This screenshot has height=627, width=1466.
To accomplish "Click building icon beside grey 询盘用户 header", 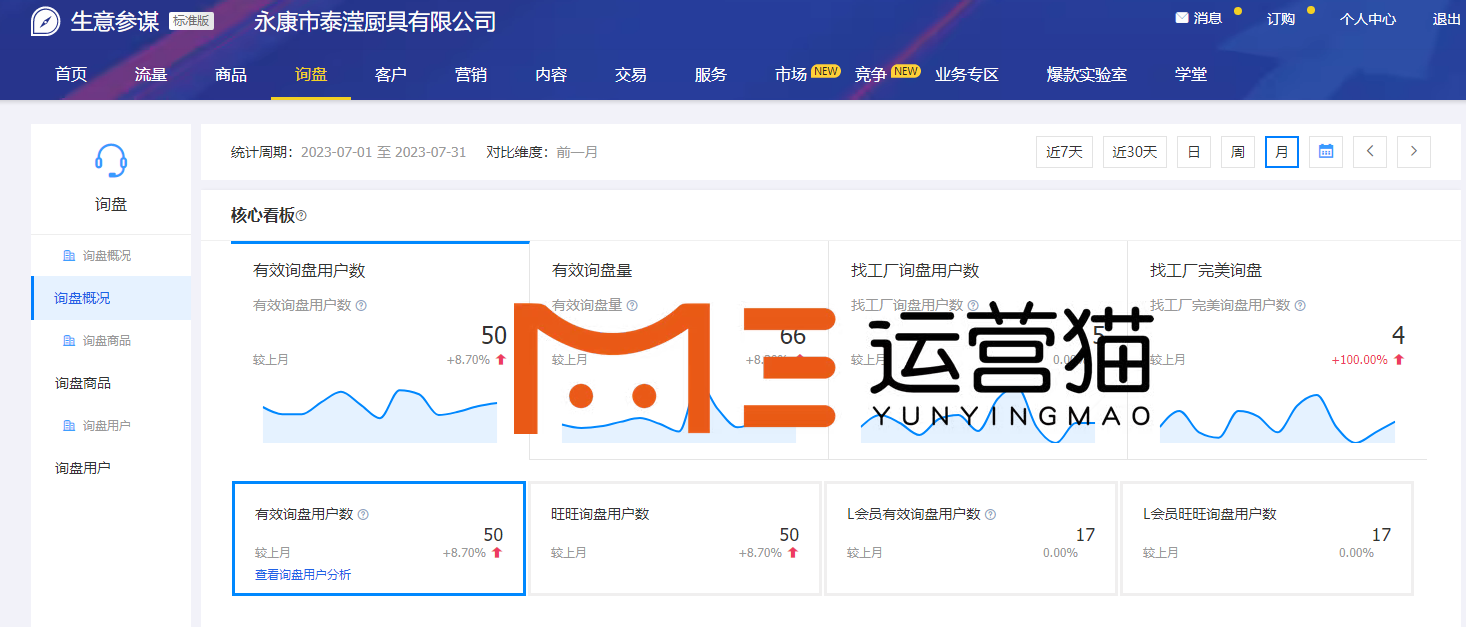I will [69, 426].
